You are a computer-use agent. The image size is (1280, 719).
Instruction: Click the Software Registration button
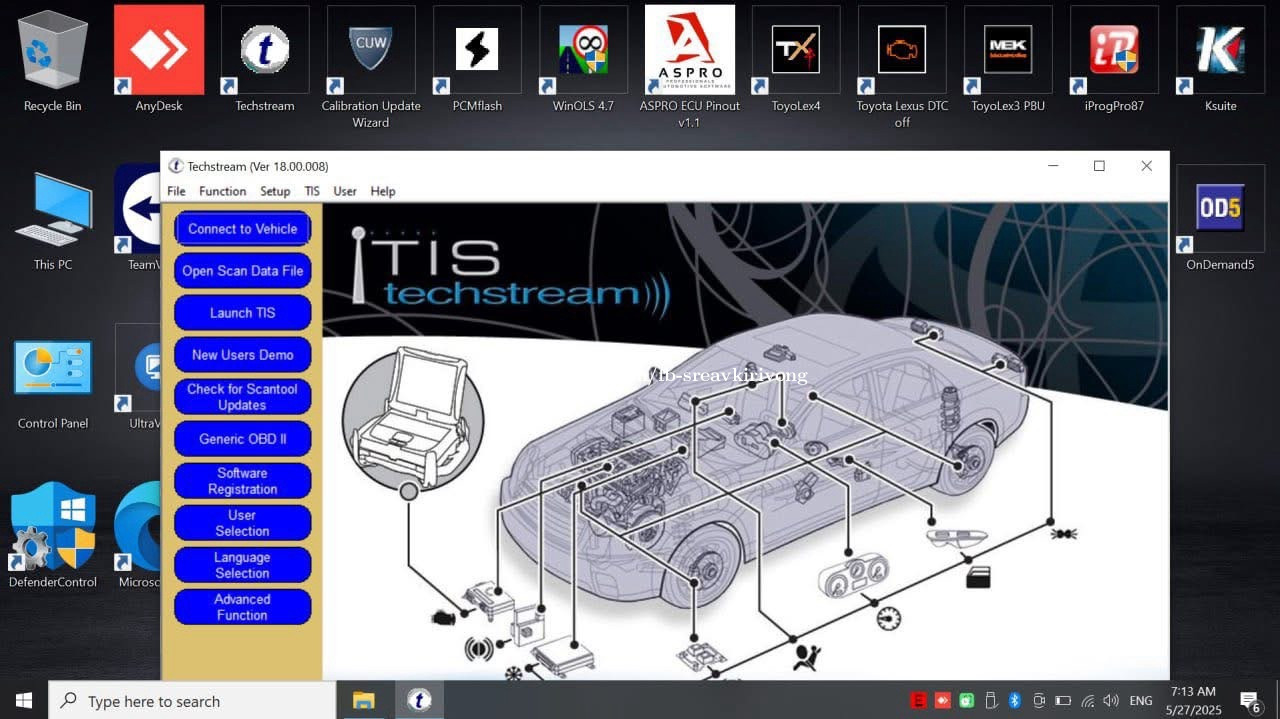243,481
